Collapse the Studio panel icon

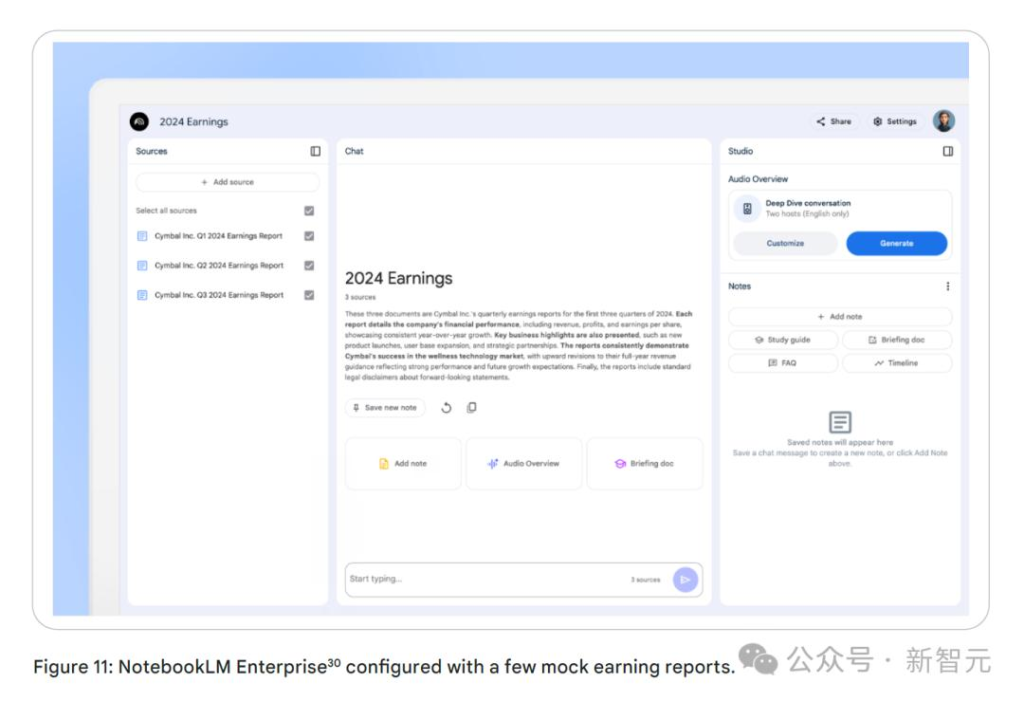click(x=947, y=152)
